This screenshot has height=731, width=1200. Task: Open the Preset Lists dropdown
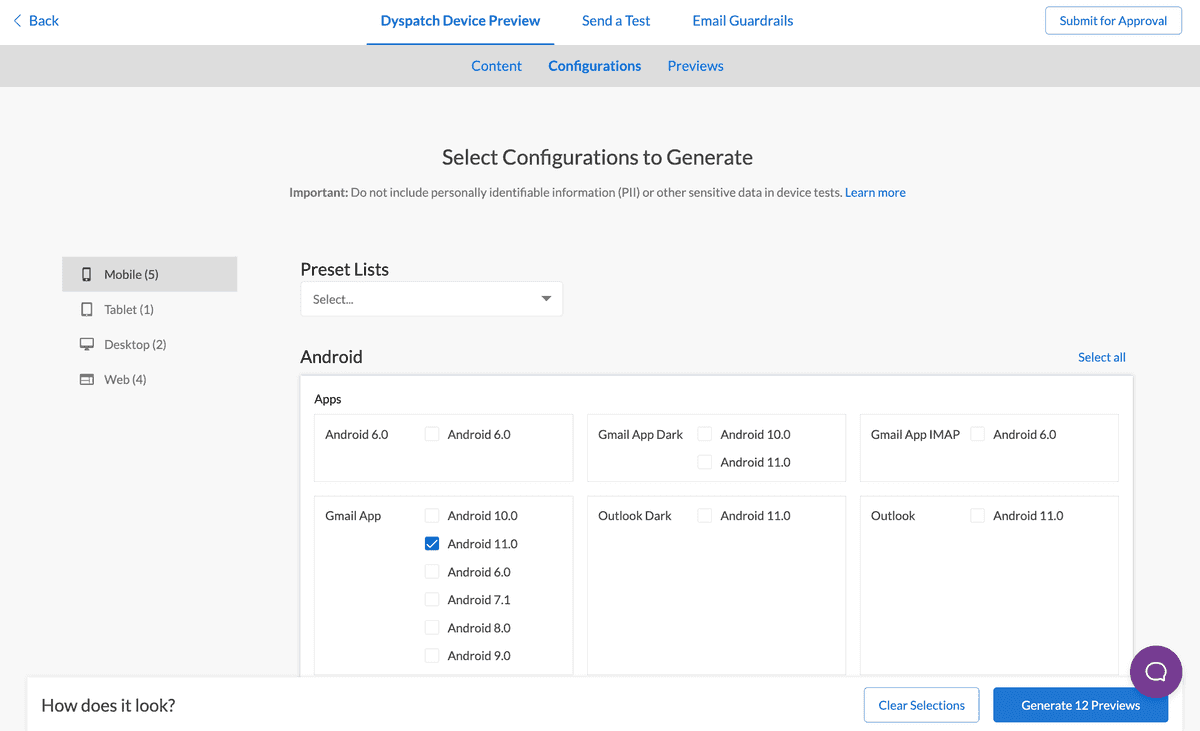(x=431, y=299)
